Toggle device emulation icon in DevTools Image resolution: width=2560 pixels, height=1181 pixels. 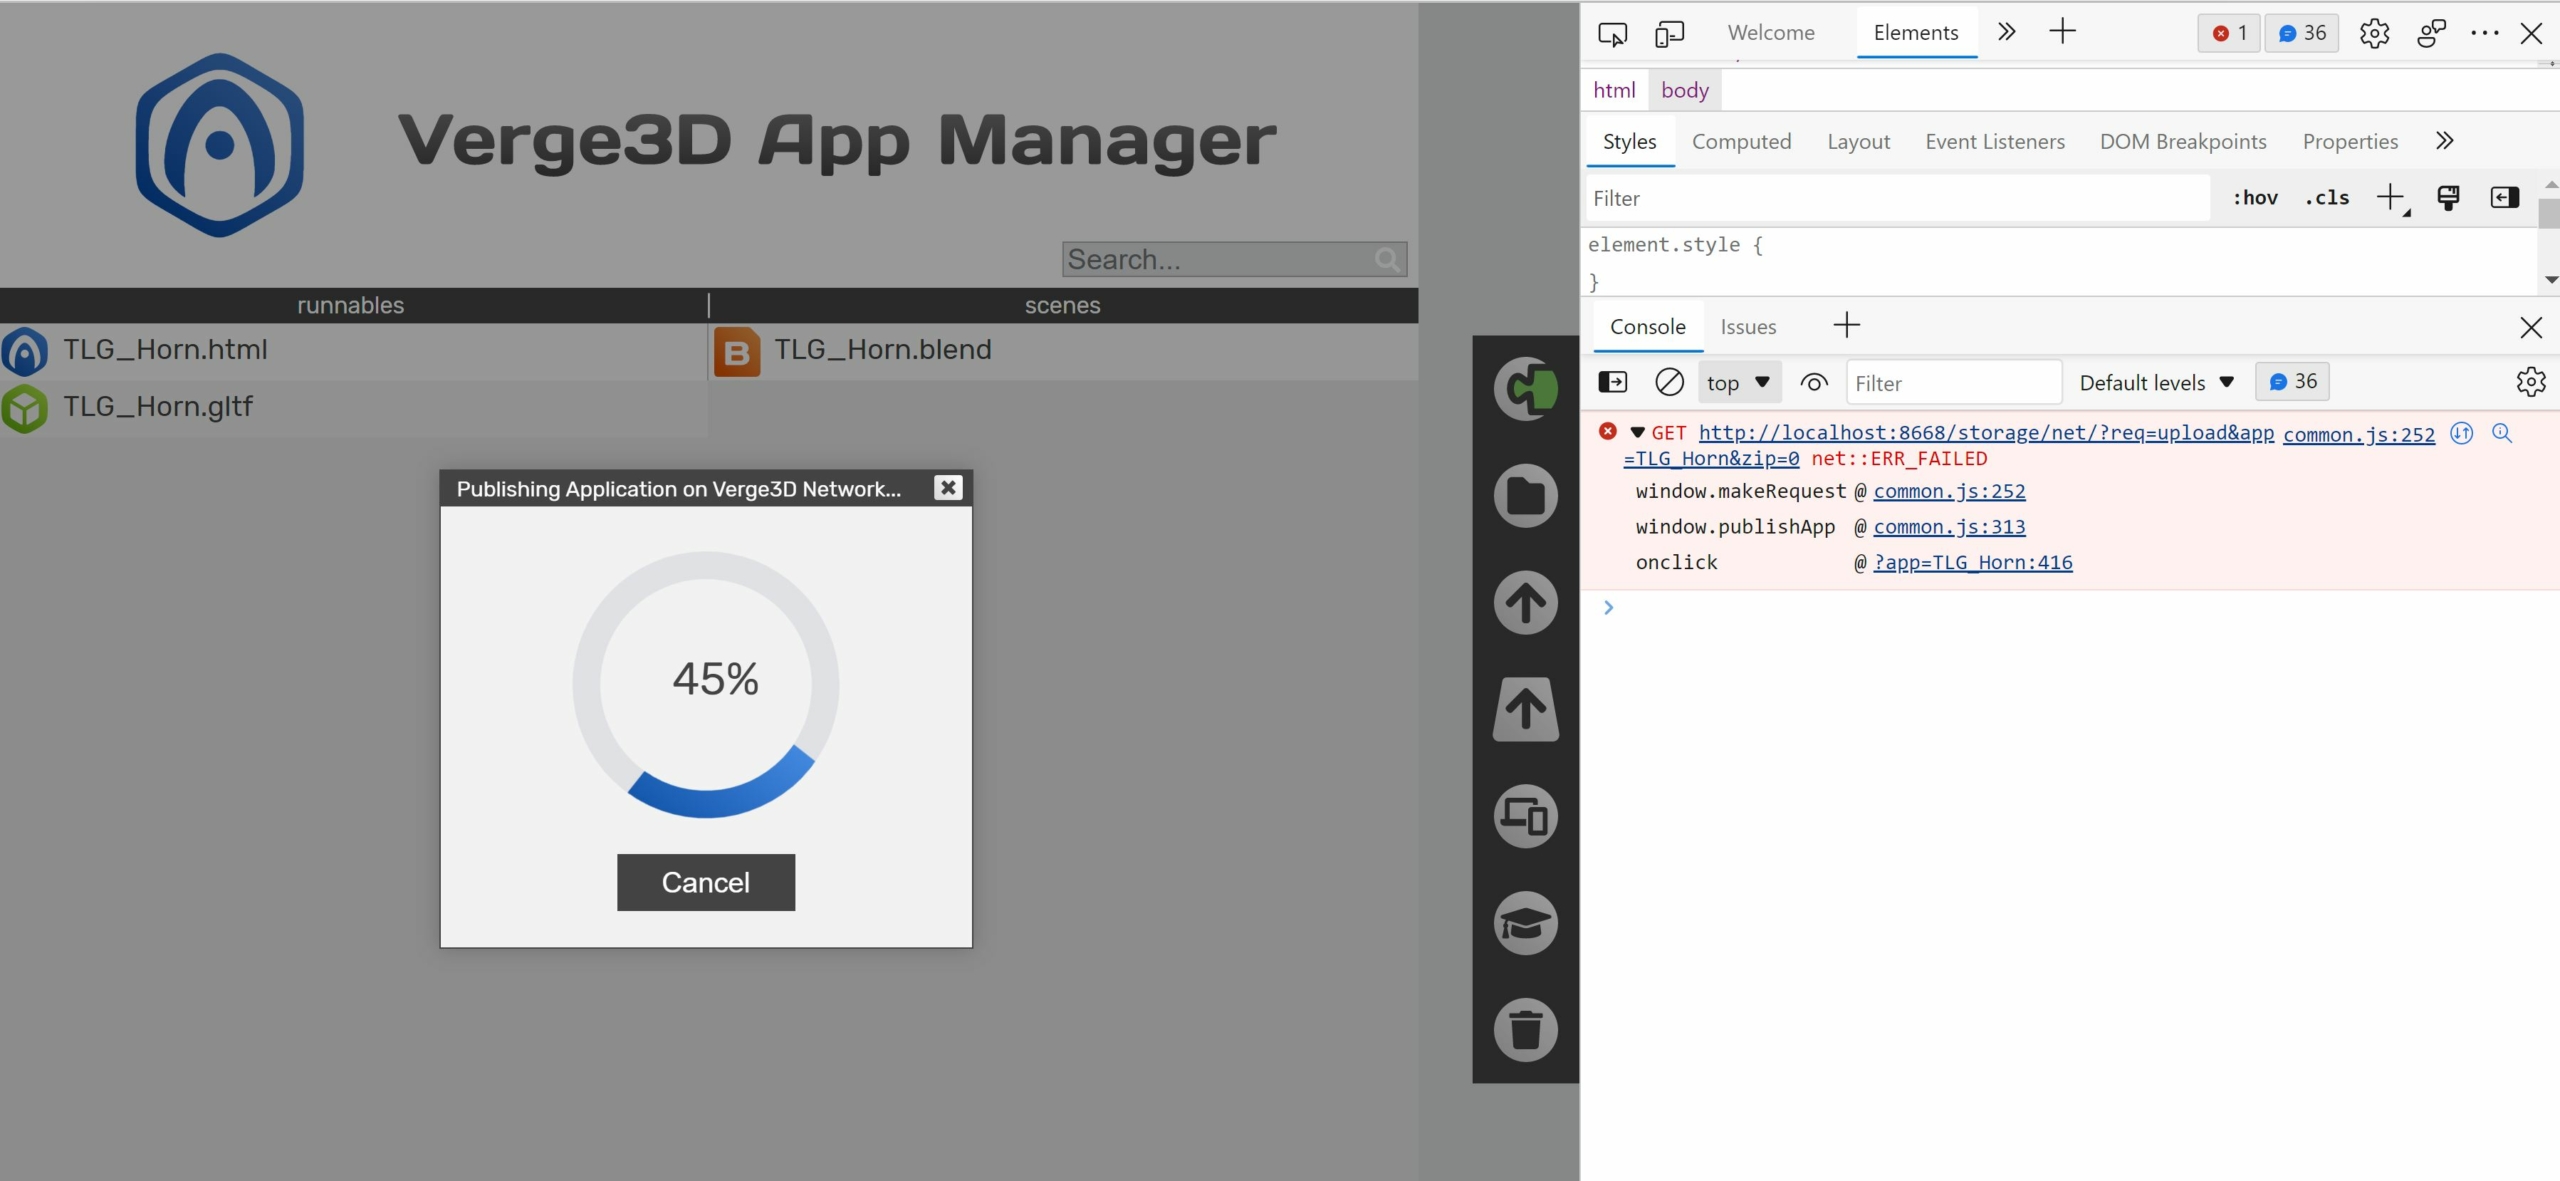click(1669, 33)
